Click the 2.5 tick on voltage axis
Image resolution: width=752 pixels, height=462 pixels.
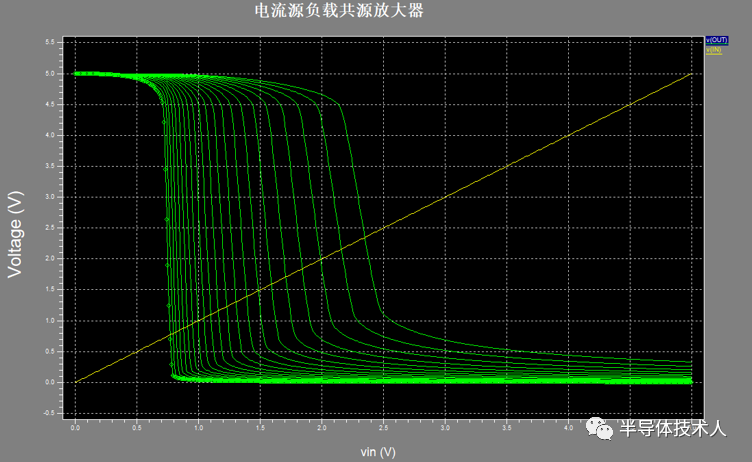tap(50, 227)
